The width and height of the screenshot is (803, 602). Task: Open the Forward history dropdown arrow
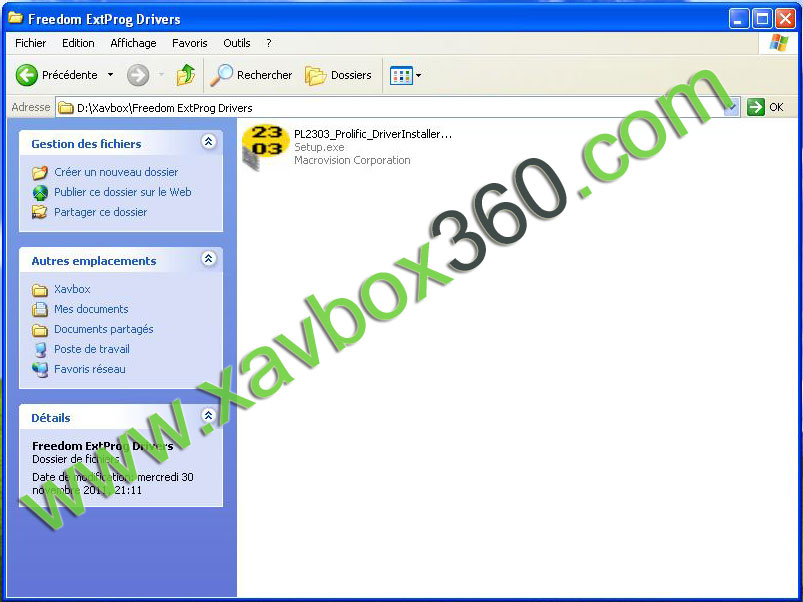click(161, 75)
